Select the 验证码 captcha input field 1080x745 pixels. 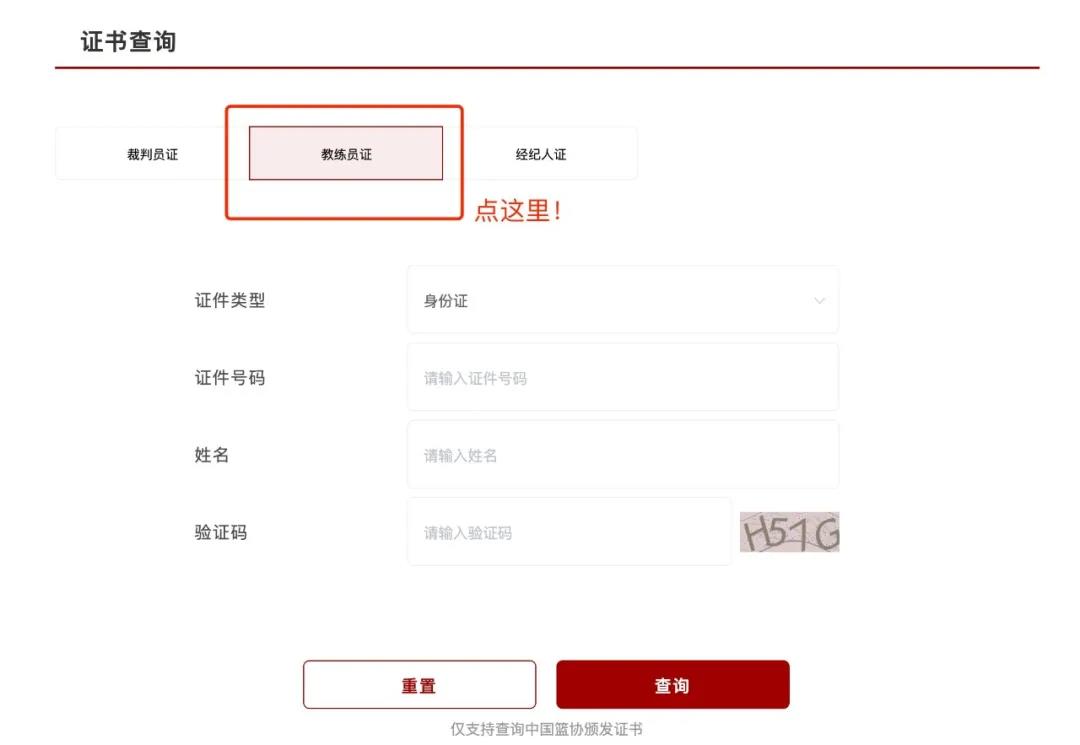(x=570, y=531)
